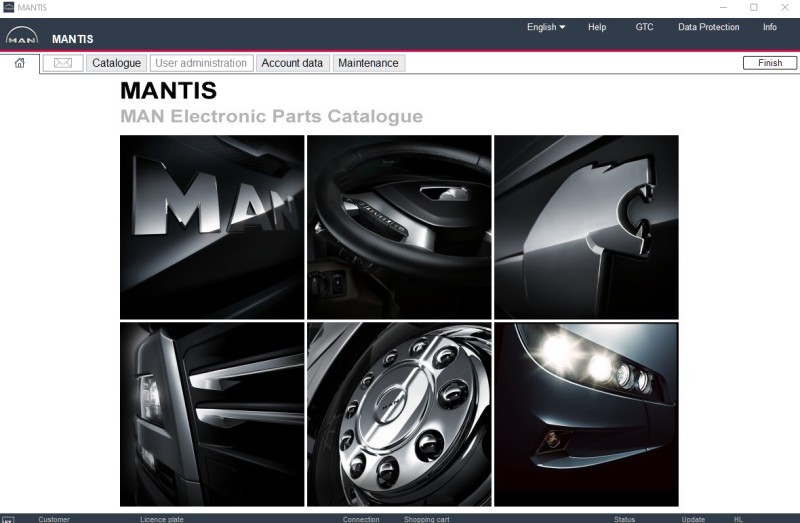The height and width of the screenshot is (523, 800).
Task: Switch to User administration tab
Action: pyautogui.click(x=201, y=63)
